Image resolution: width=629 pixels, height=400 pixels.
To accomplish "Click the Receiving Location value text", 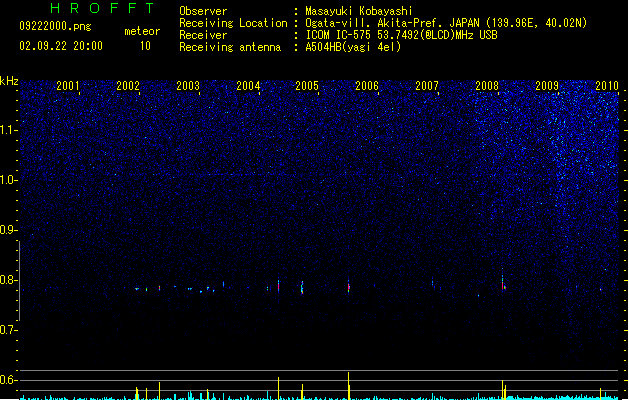I will [446, 23].
